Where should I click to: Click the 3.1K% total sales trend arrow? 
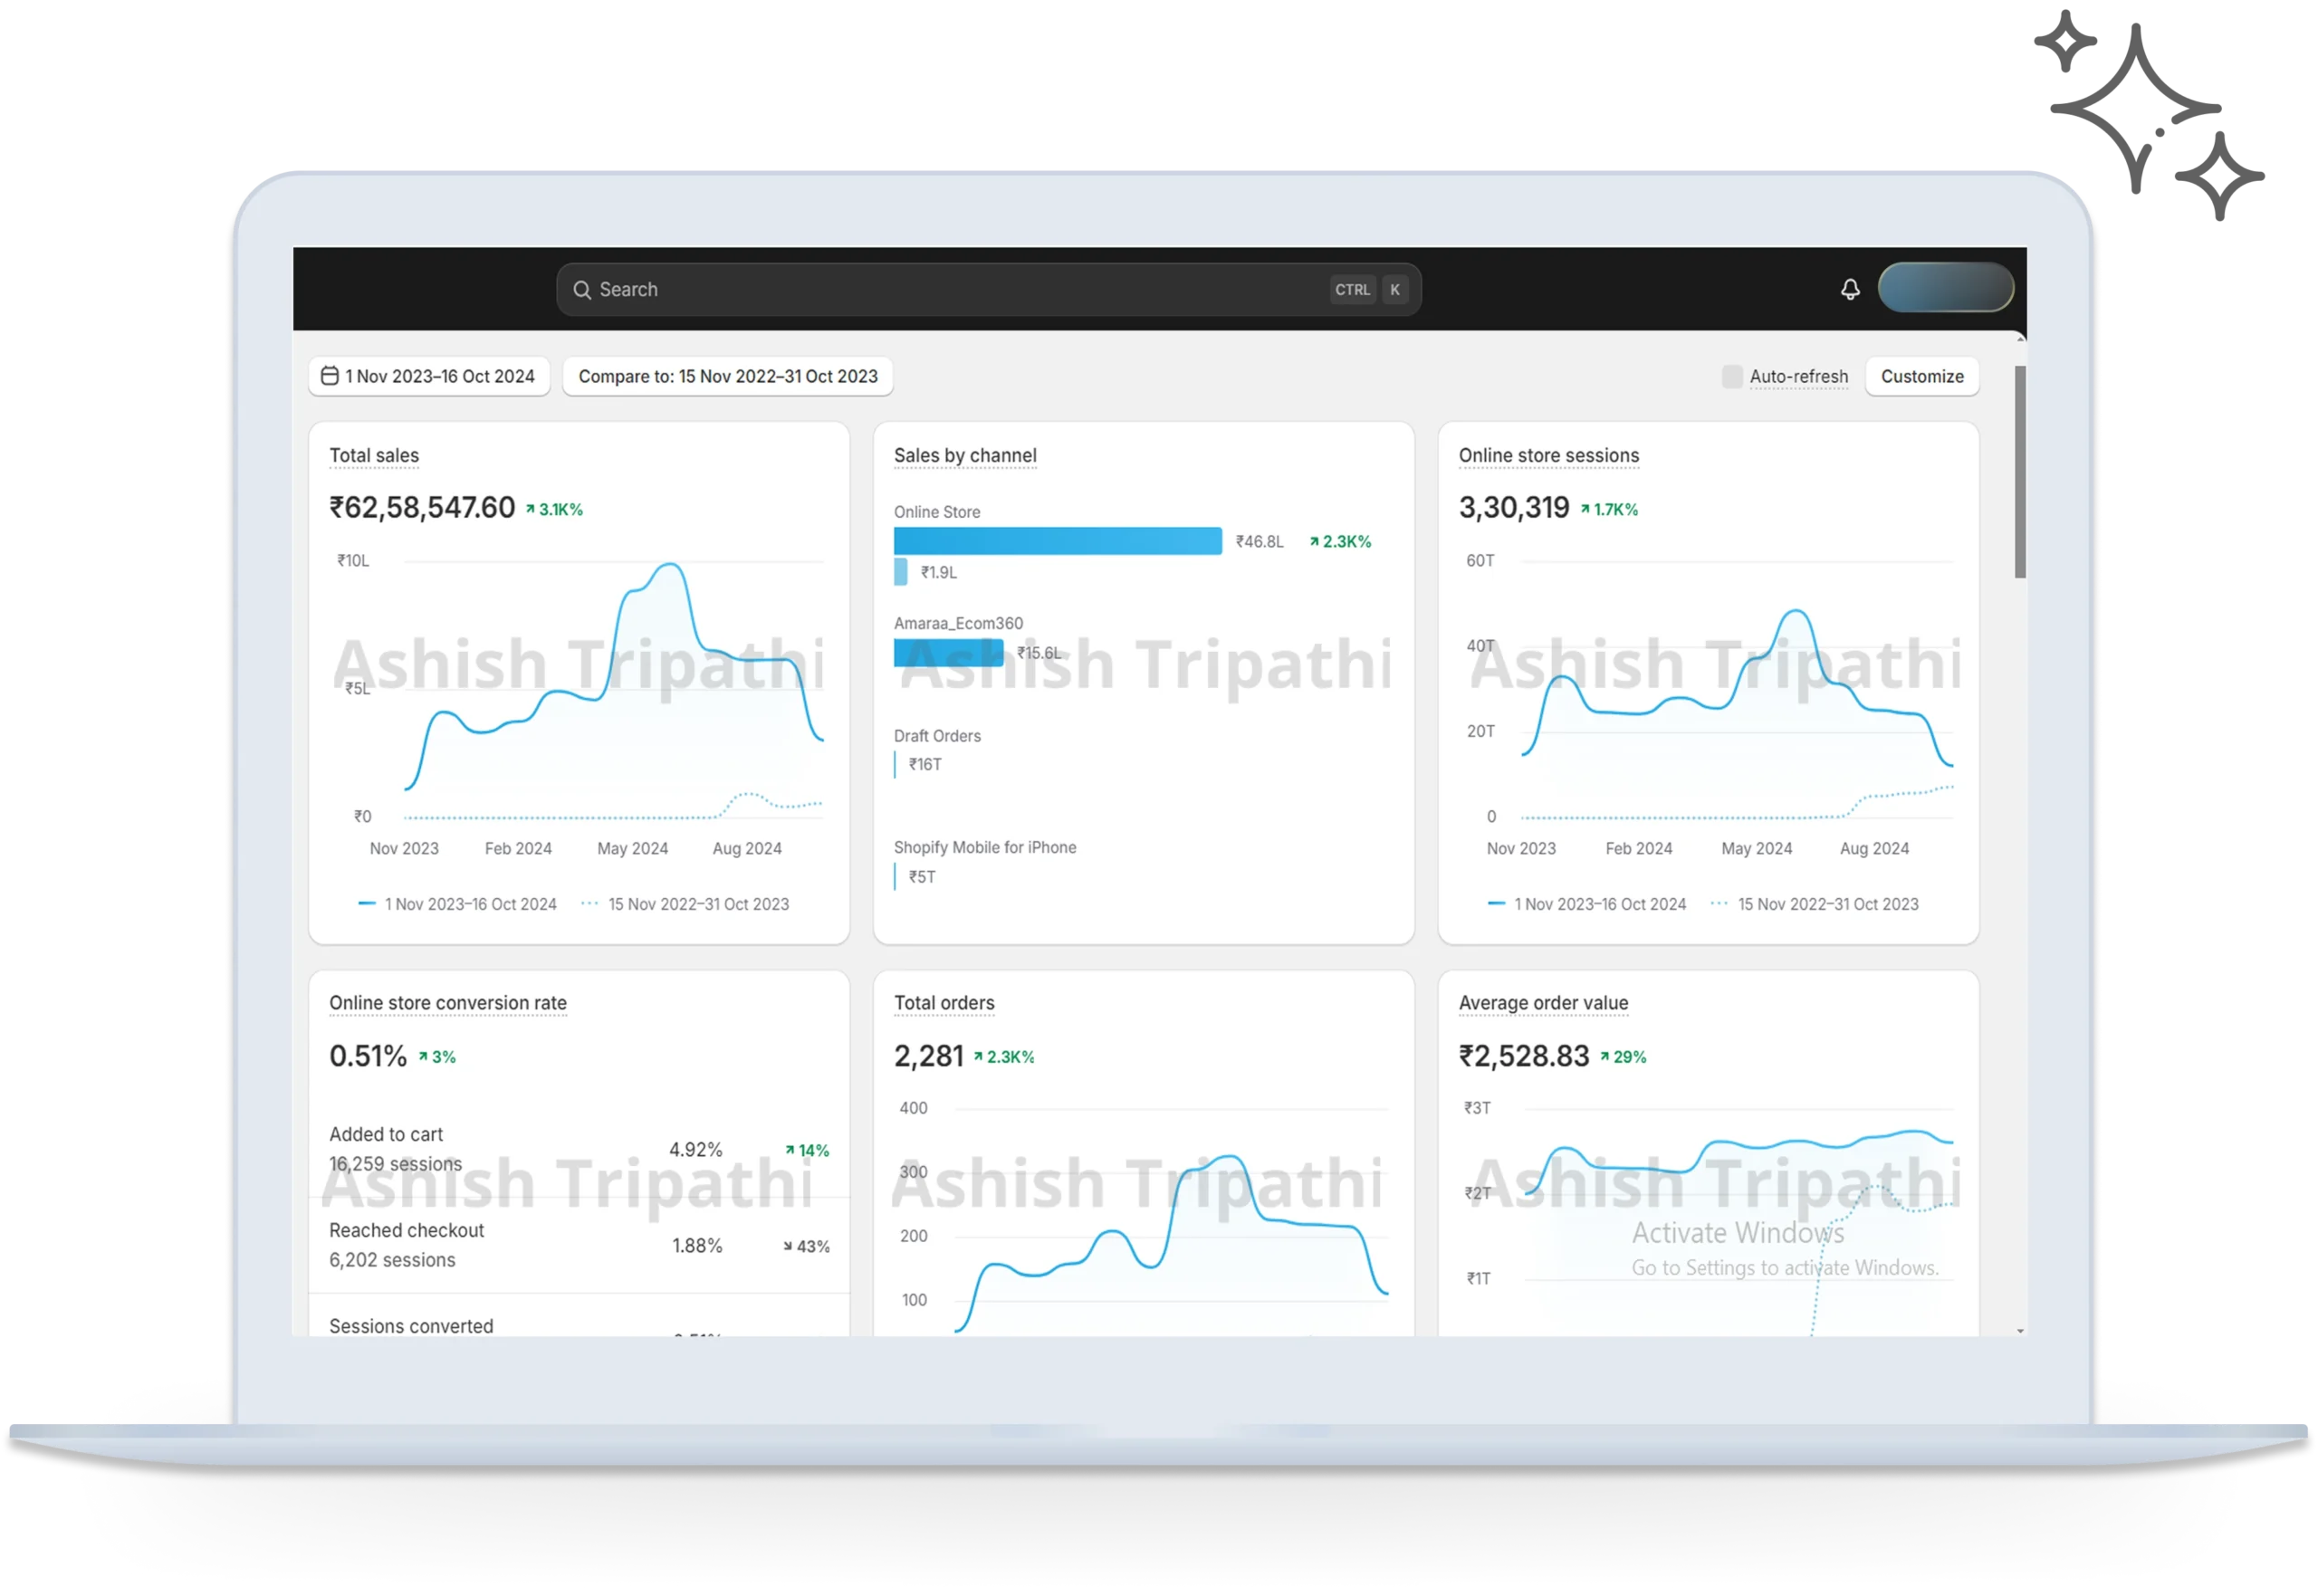[531, 509]
